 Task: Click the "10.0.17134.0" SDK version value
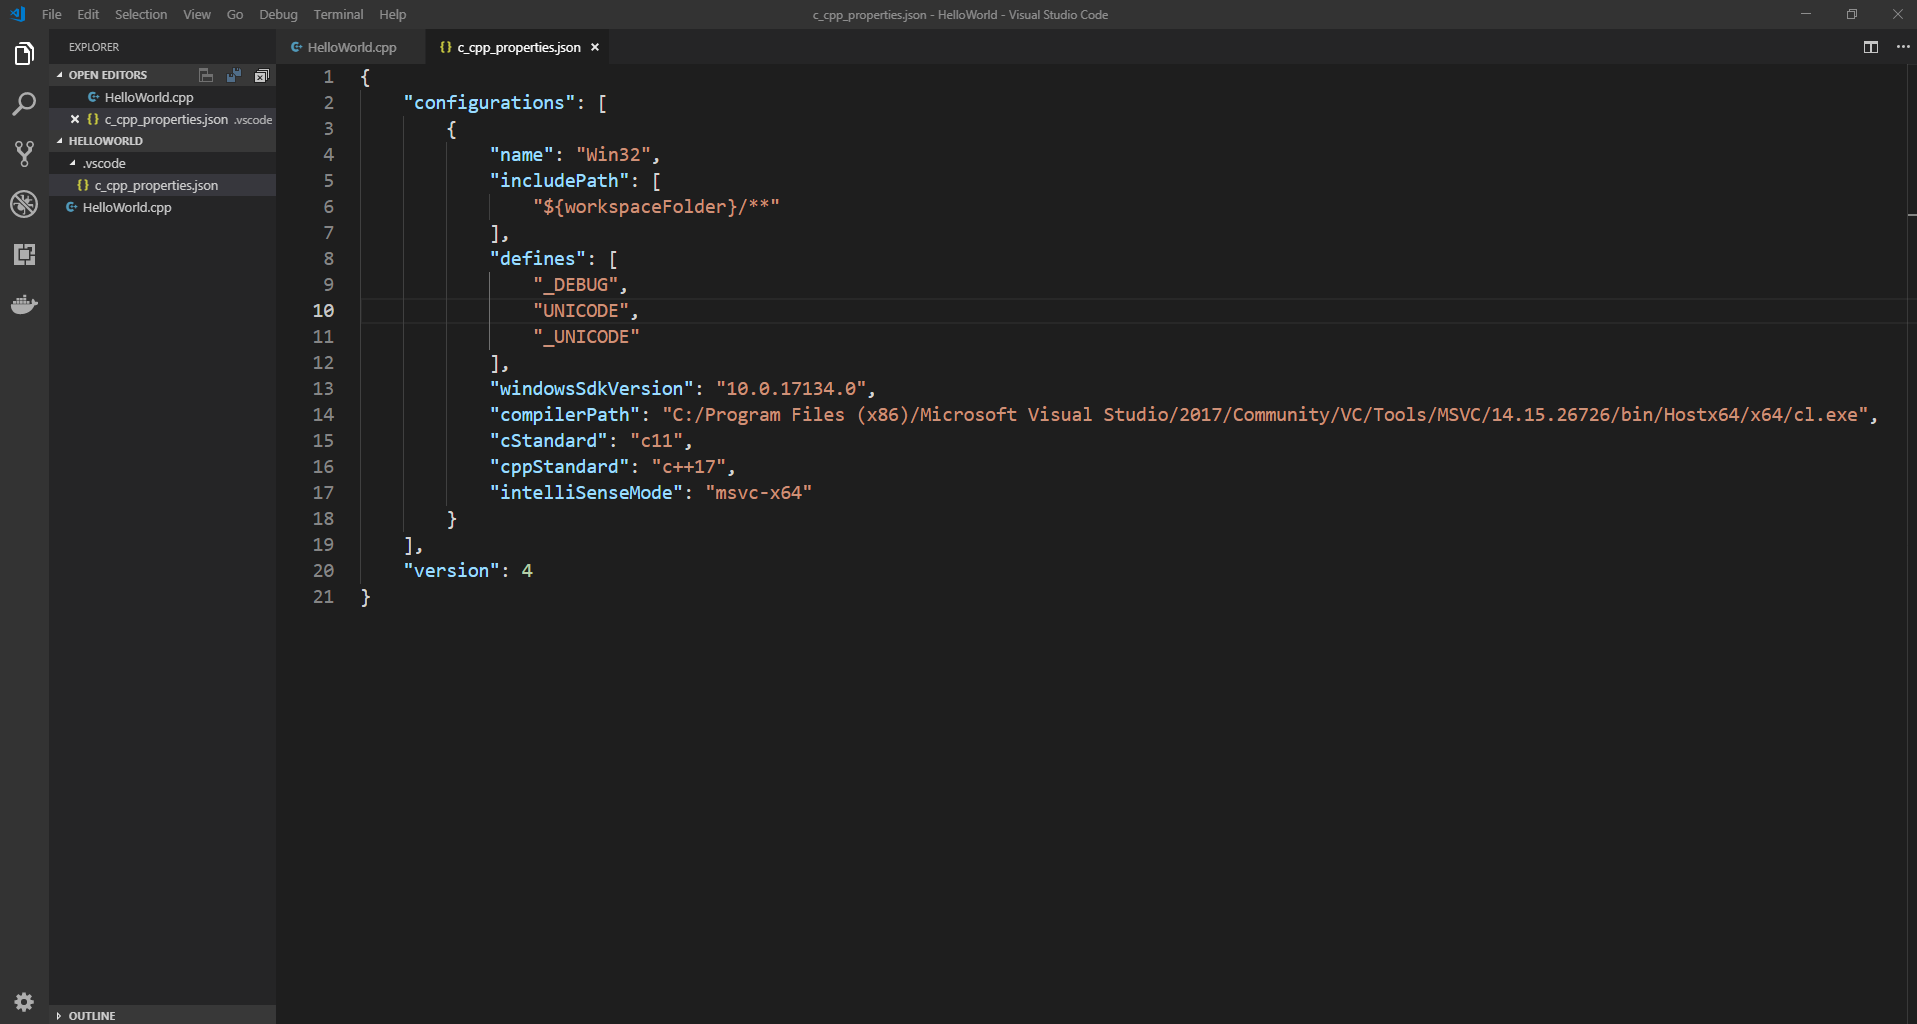point(791,389)
